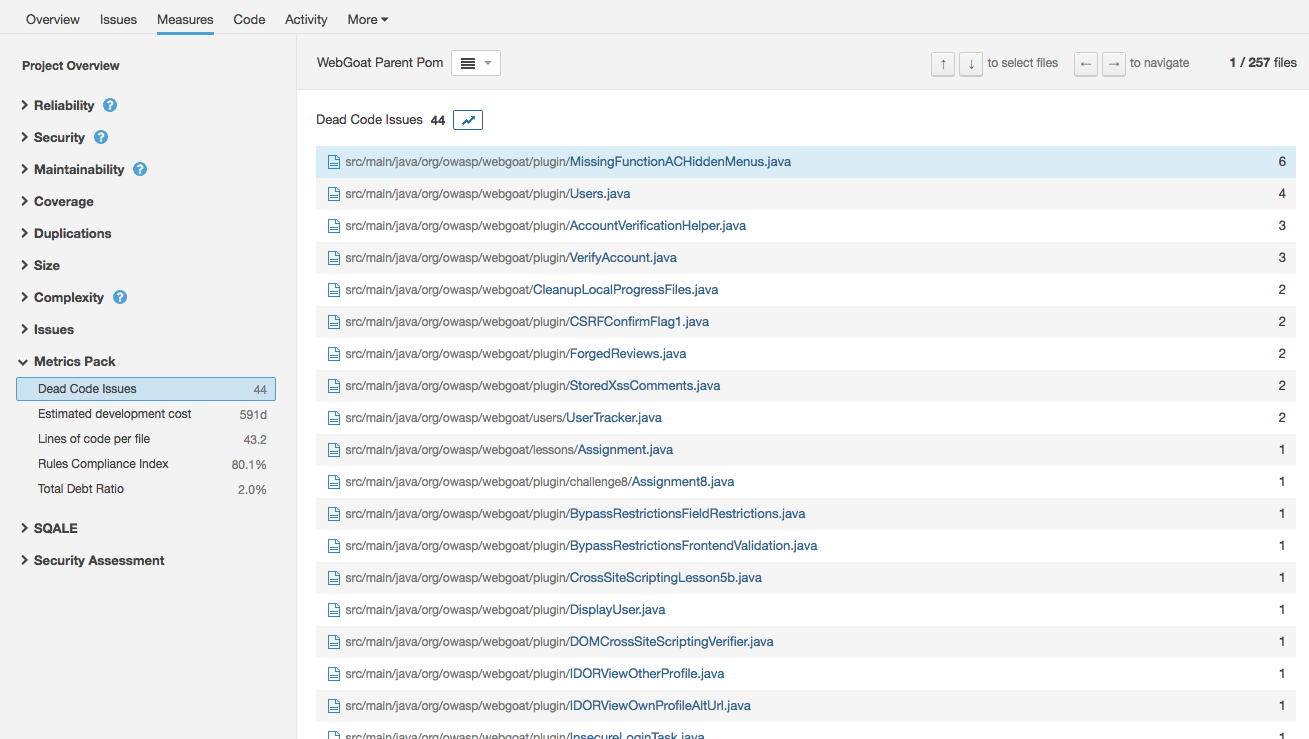Switch to the Issues tab
The image size is (1309, 739).
coord(118,19)
